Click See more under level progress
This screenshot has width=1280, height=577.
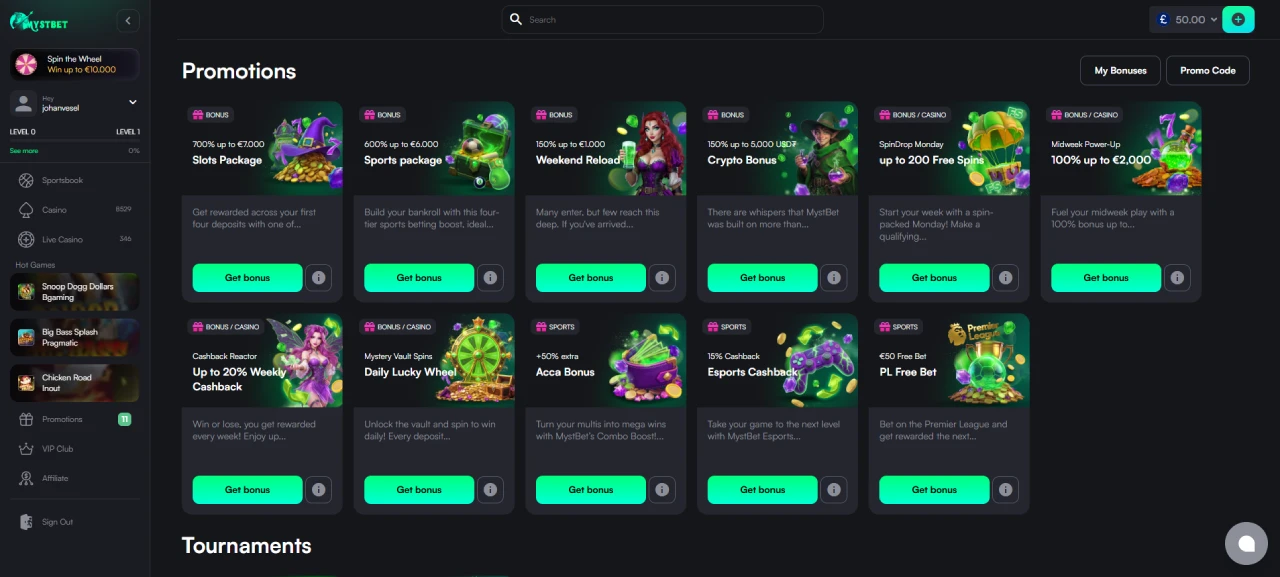pyautogui.click(x=24, y=151)
